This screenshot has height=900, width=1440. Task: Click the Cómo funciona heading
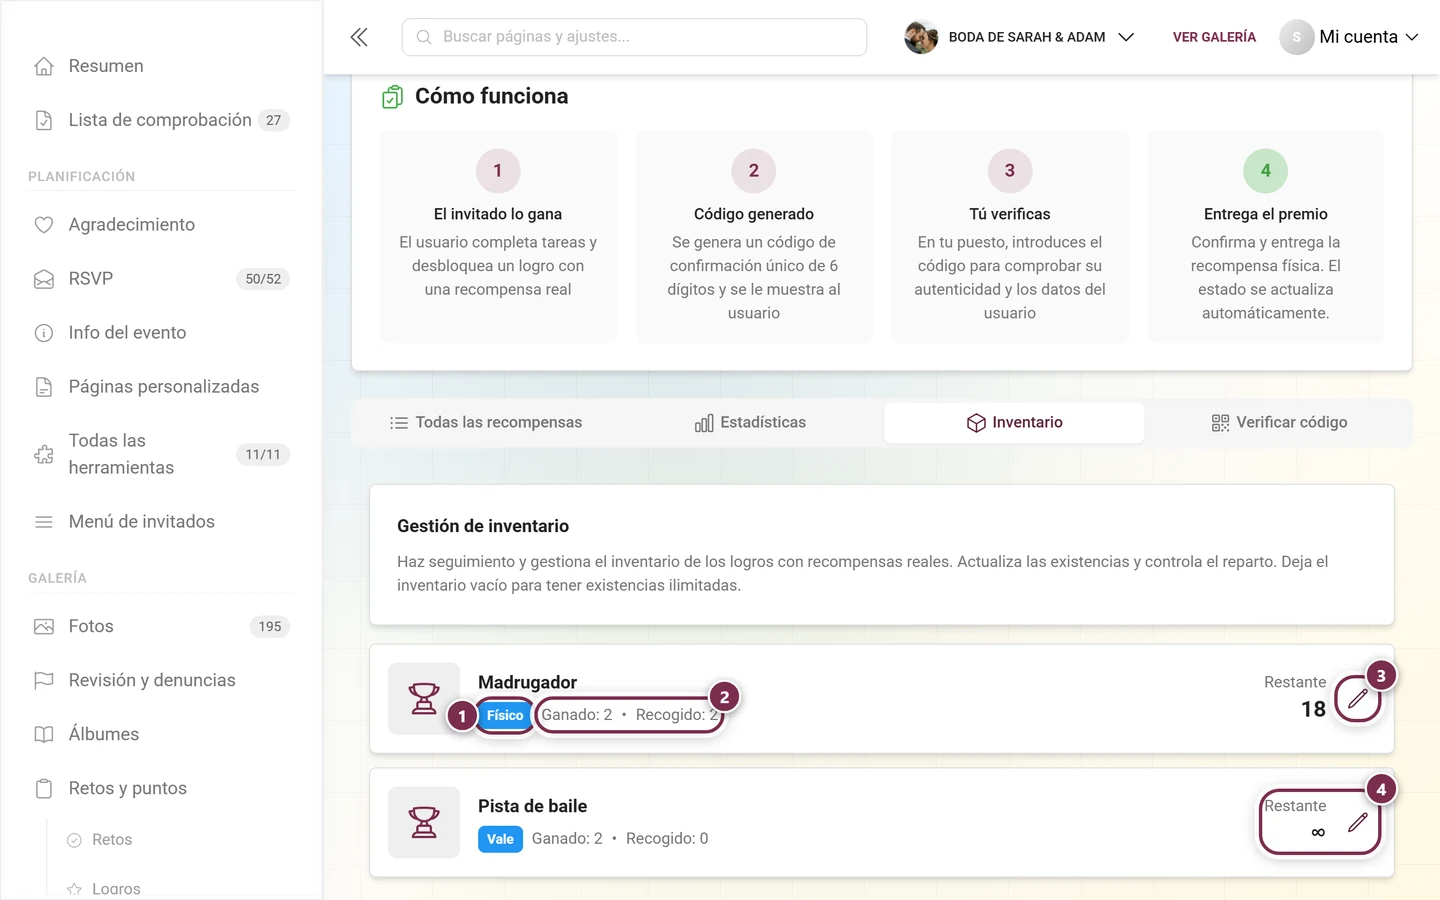(491, 96)
